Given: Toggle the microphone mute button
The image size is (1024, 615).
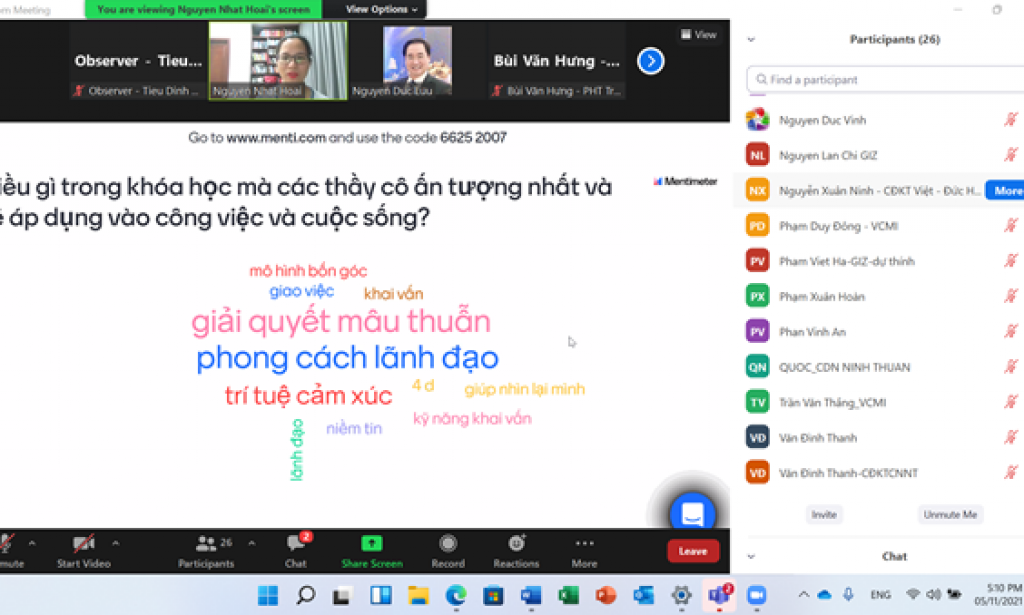Looking at the screenshot, I should click(x=8, y=544).
